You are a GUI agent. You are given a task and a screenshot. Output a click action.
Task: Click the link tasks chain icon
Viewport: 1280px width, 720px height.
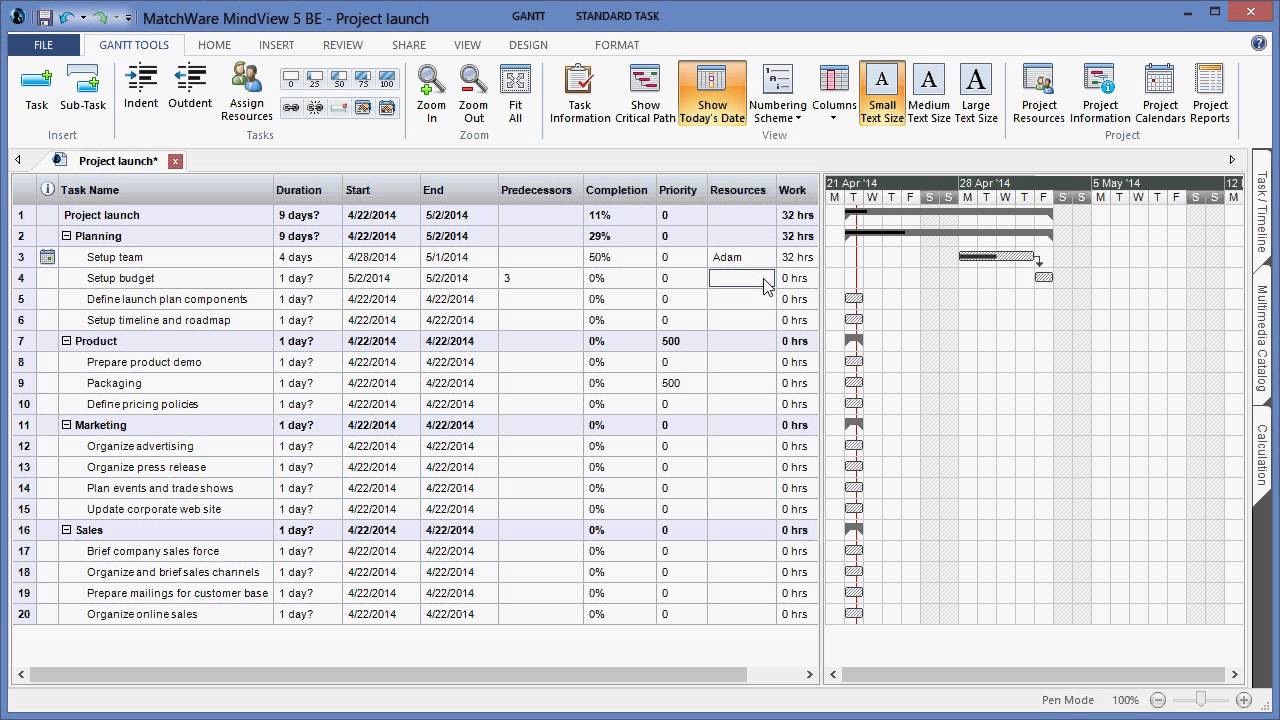coord(291,107)
